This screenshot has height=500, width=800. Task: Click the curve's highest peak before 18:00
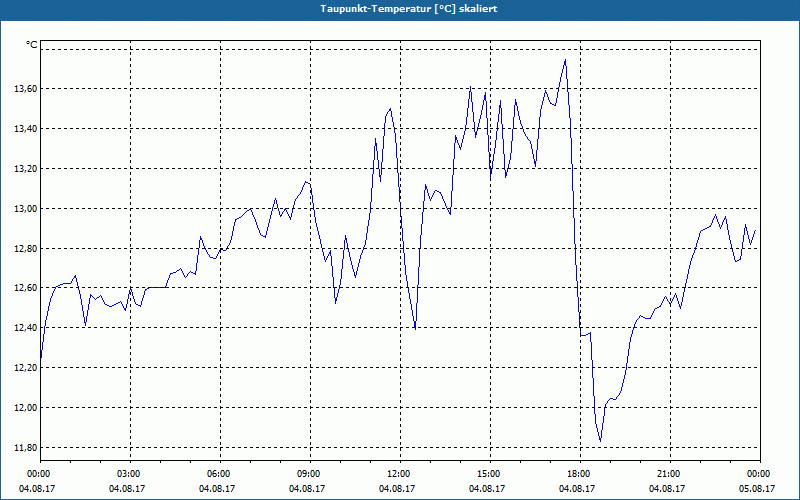[565, 60]
